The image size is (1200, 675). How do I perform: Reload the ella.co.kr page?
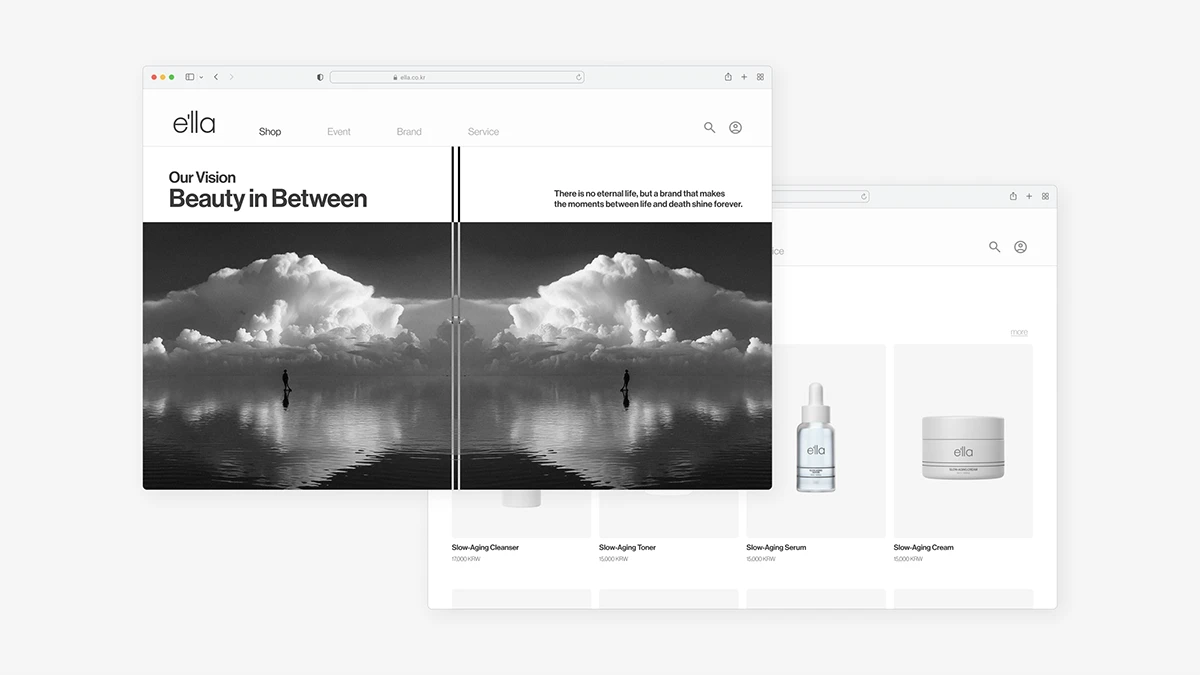click(x=578, y=77)
